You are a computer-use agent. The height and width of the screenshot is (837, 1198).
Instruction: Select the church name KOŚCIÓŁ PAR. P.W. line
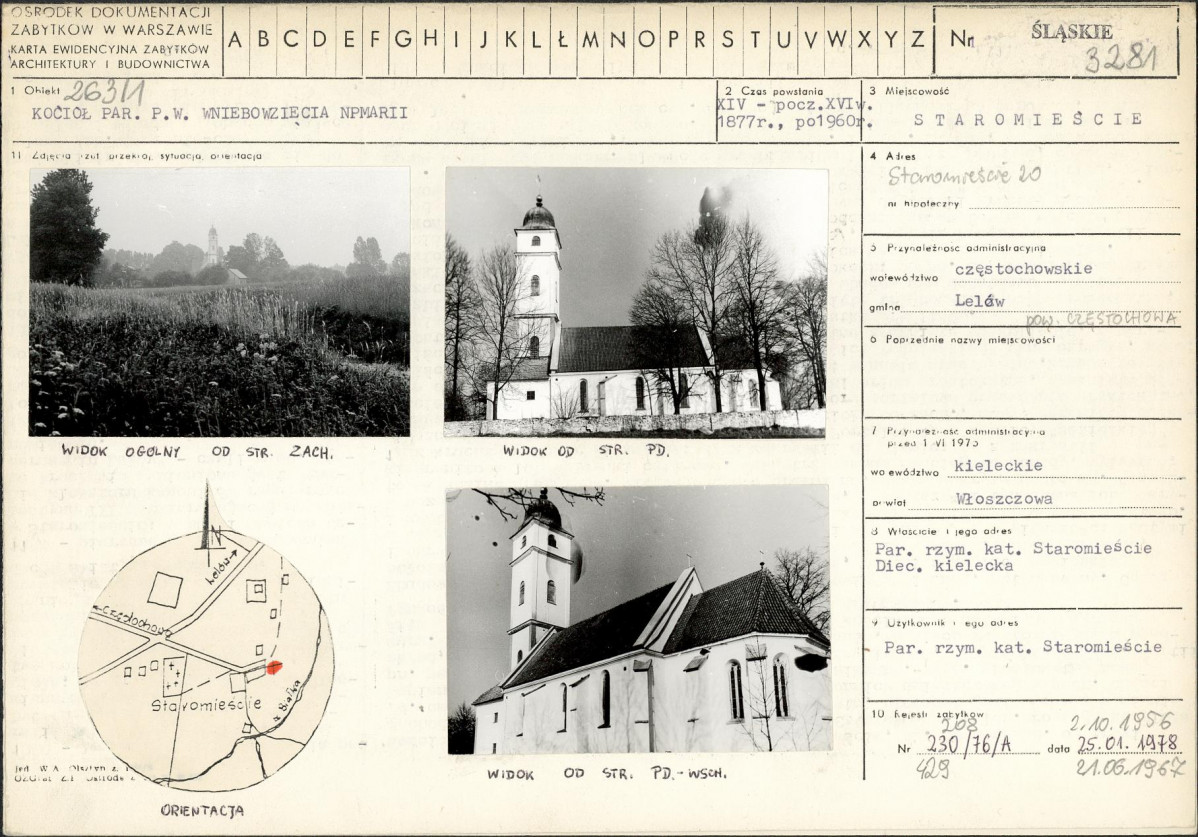(219, 114)
